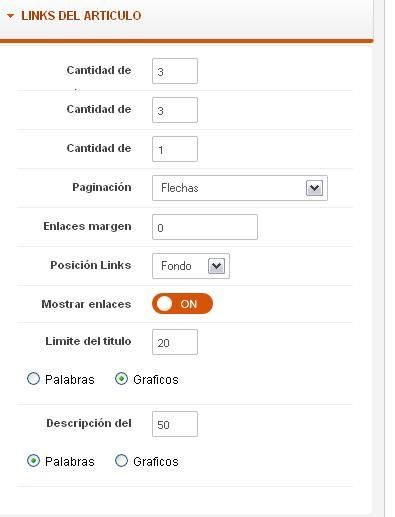
Task: Select Palabras radio under Descripción del
Action: pos(33,461)
